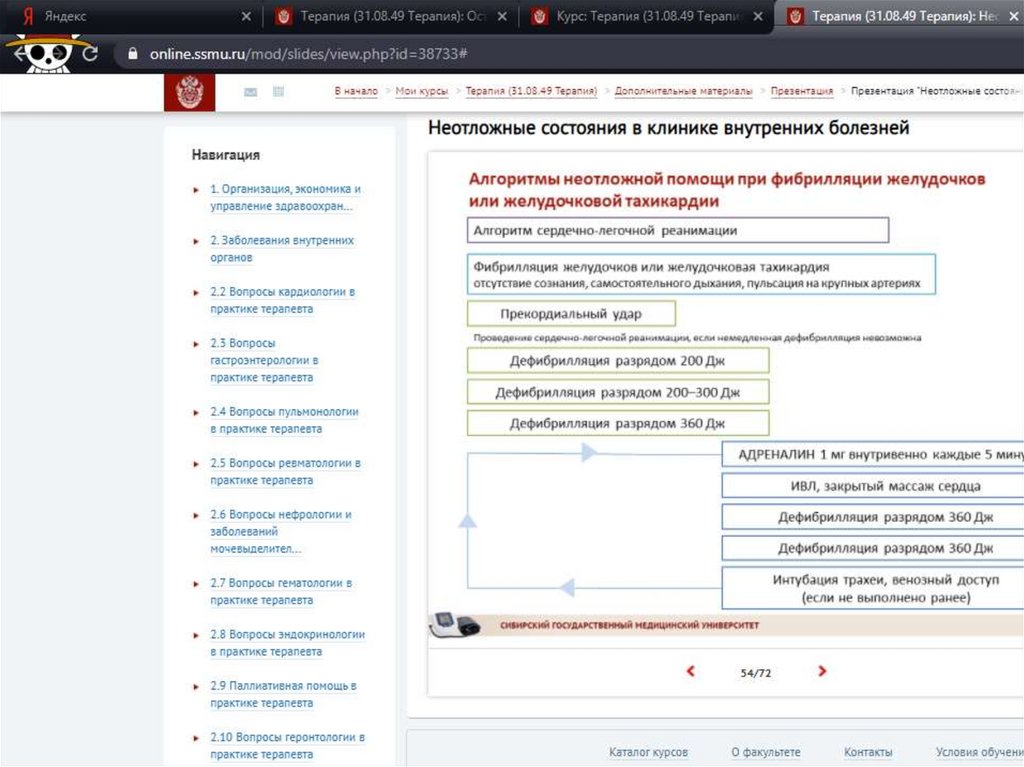Open '2.7 Вопросы гематологии' navigation item
The height and width of the screenshot is (767, 1024).
[x=281, y=591]
